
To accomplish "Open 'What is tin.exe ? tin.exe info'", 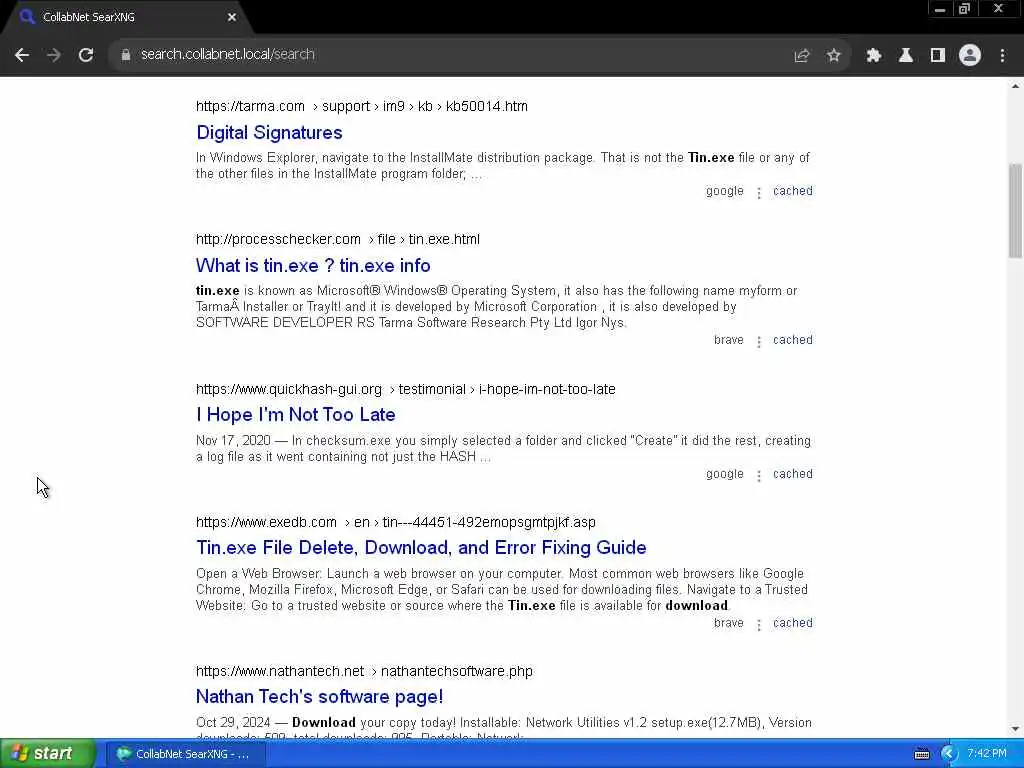I will (x=313, y=266).
